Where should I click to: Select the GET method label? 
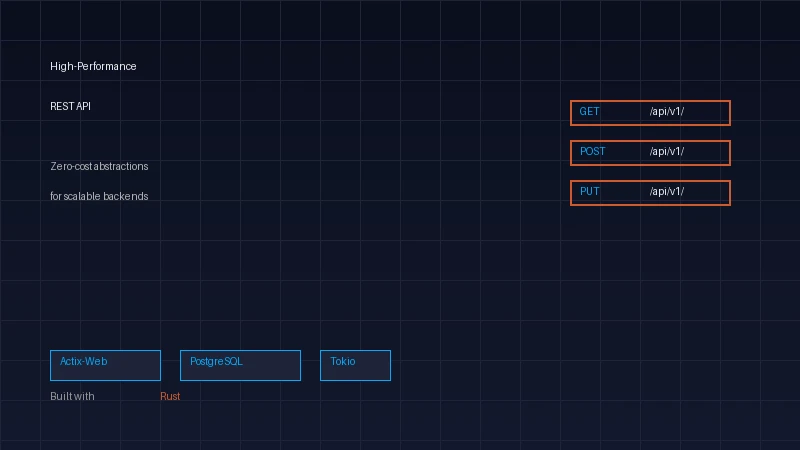[589, 112]
